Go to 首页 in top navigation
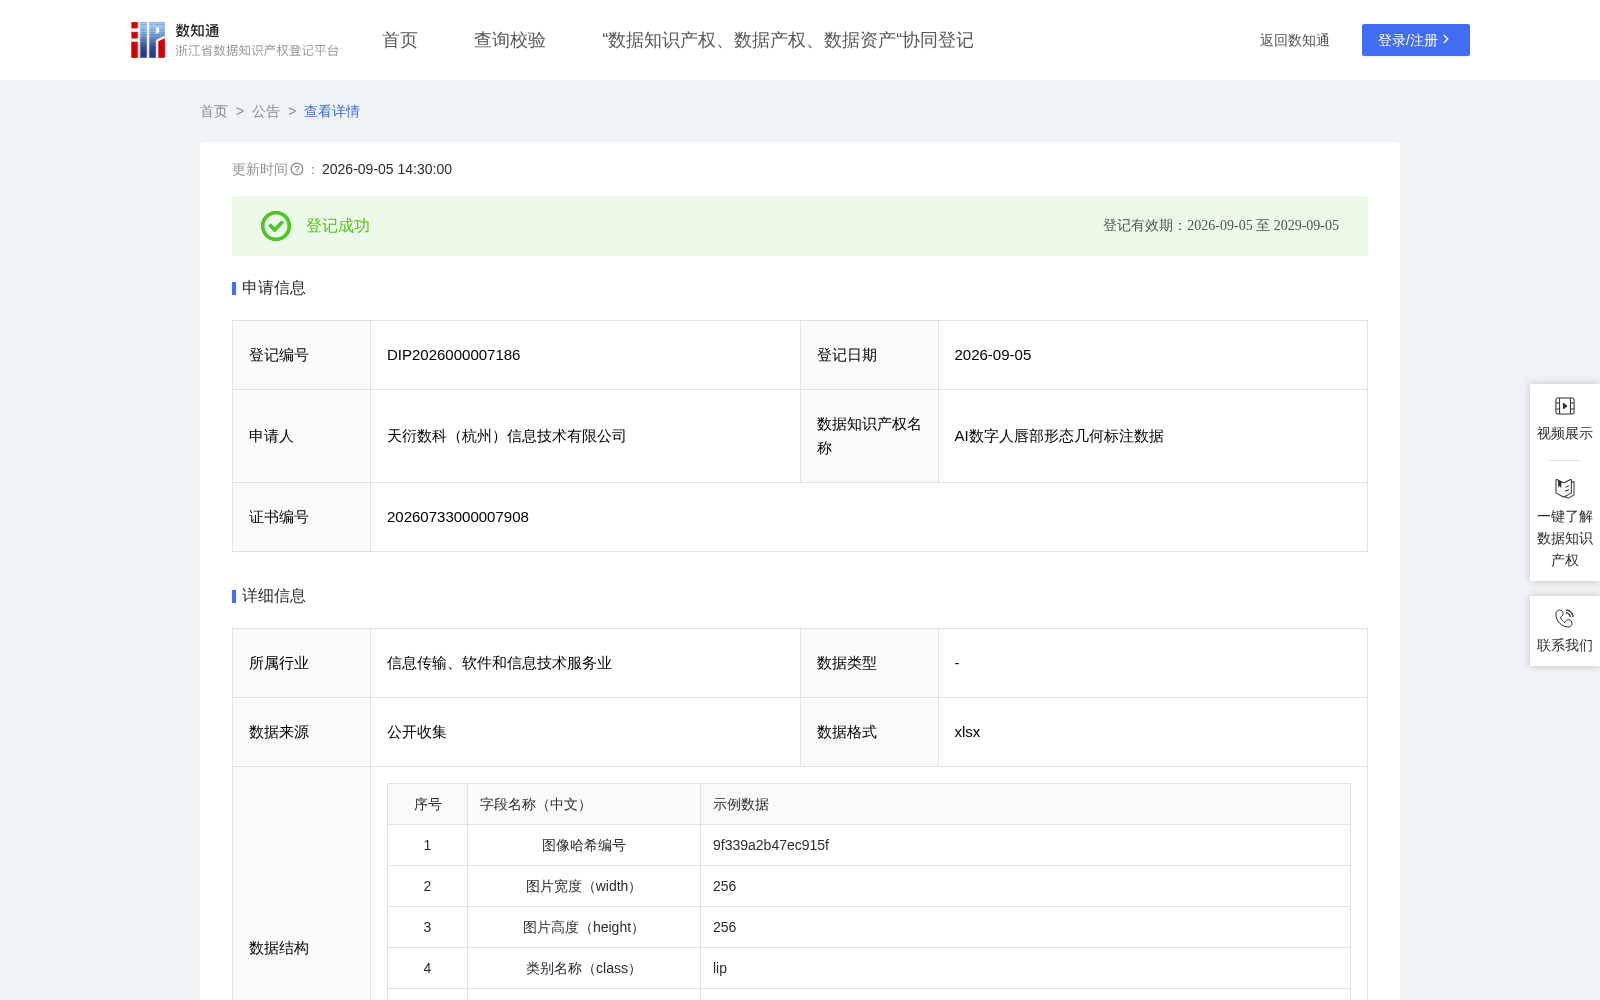 tap(400, 40)
